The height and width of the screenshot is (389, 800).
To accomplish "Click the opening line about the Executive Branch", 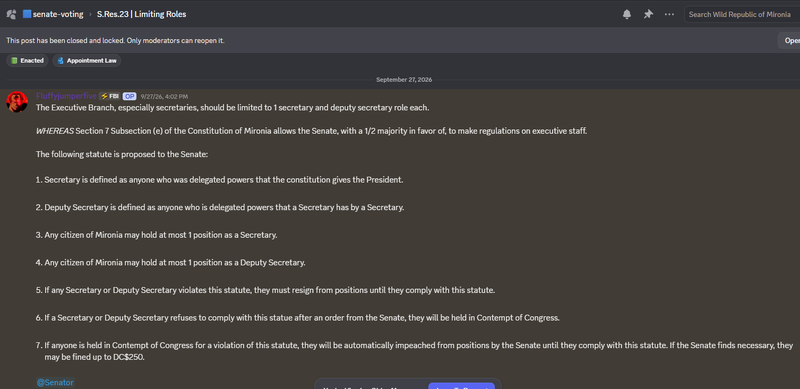I will (x=233, y=108).
